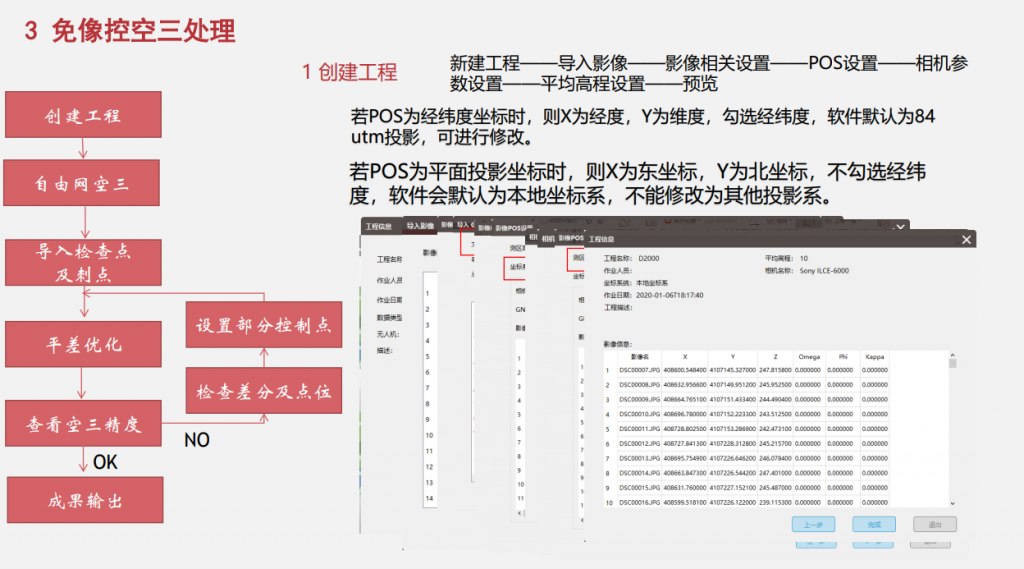Select row DSC00009.JPG in image table
Viewport: 1024px width, 569px height.
[x=746, y=399]
